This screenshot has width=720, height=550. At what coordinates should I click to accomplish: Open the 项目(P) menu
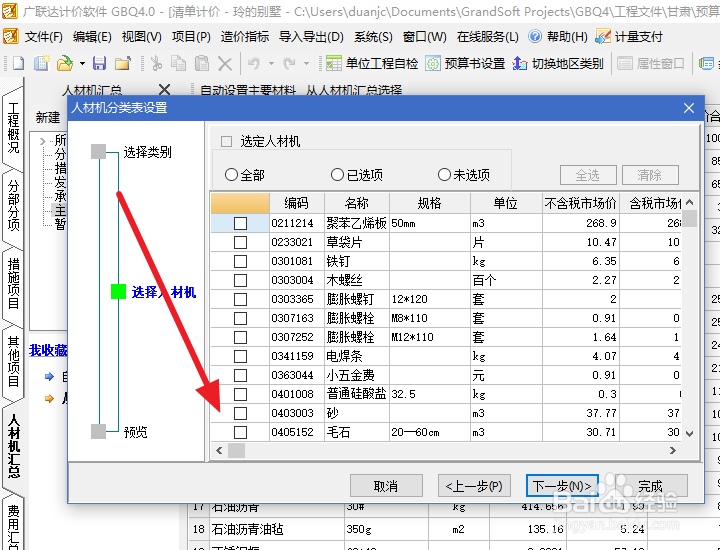coord(191,37)
